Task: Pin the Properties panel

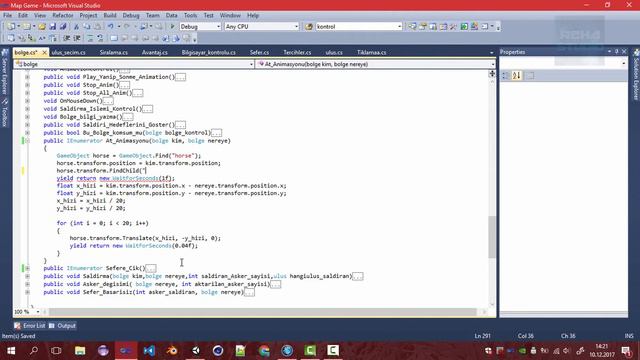Action: click(x=616, y=51)
